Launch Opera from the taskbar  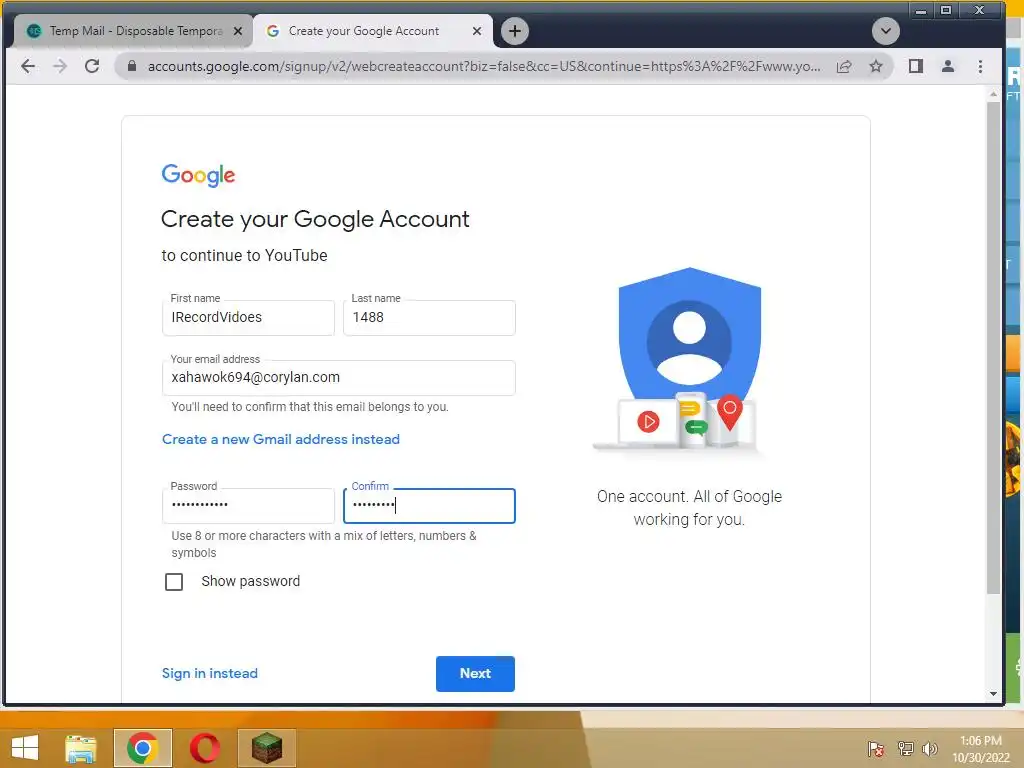204,748
